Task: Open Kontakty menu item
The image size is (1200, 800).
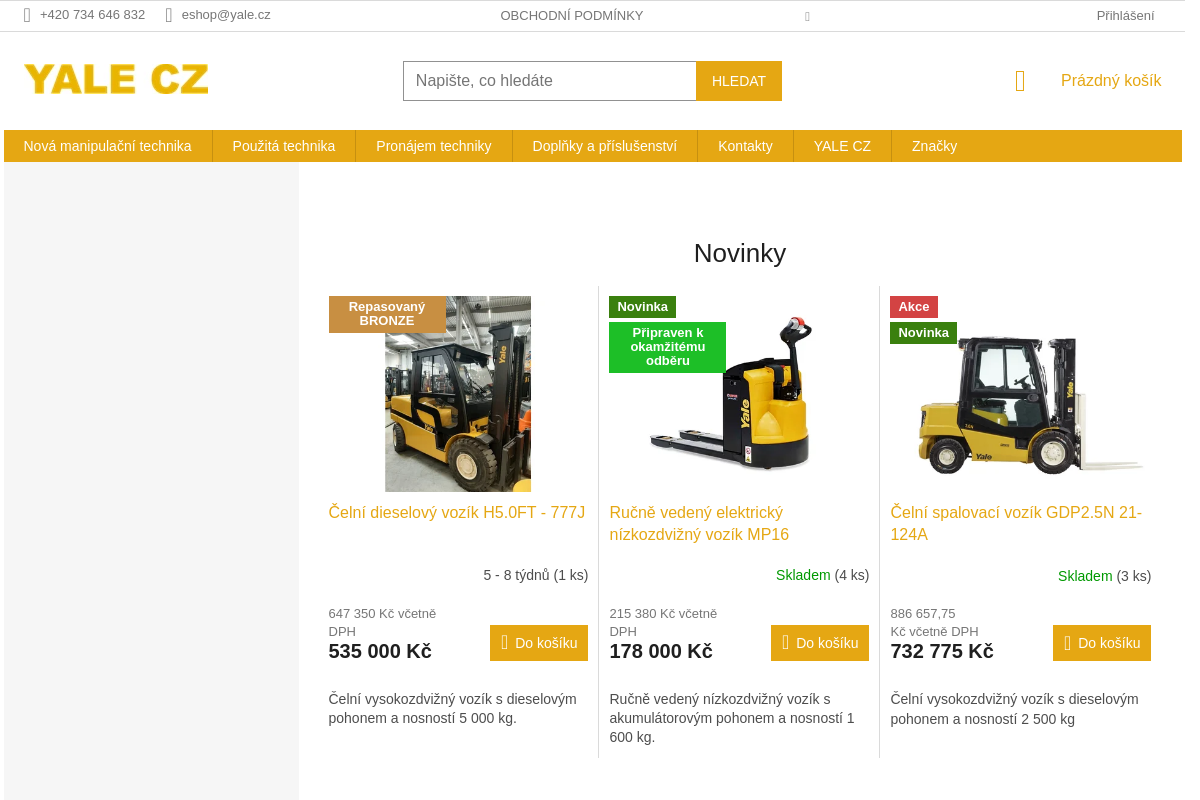Action: [x=745, y=146]
